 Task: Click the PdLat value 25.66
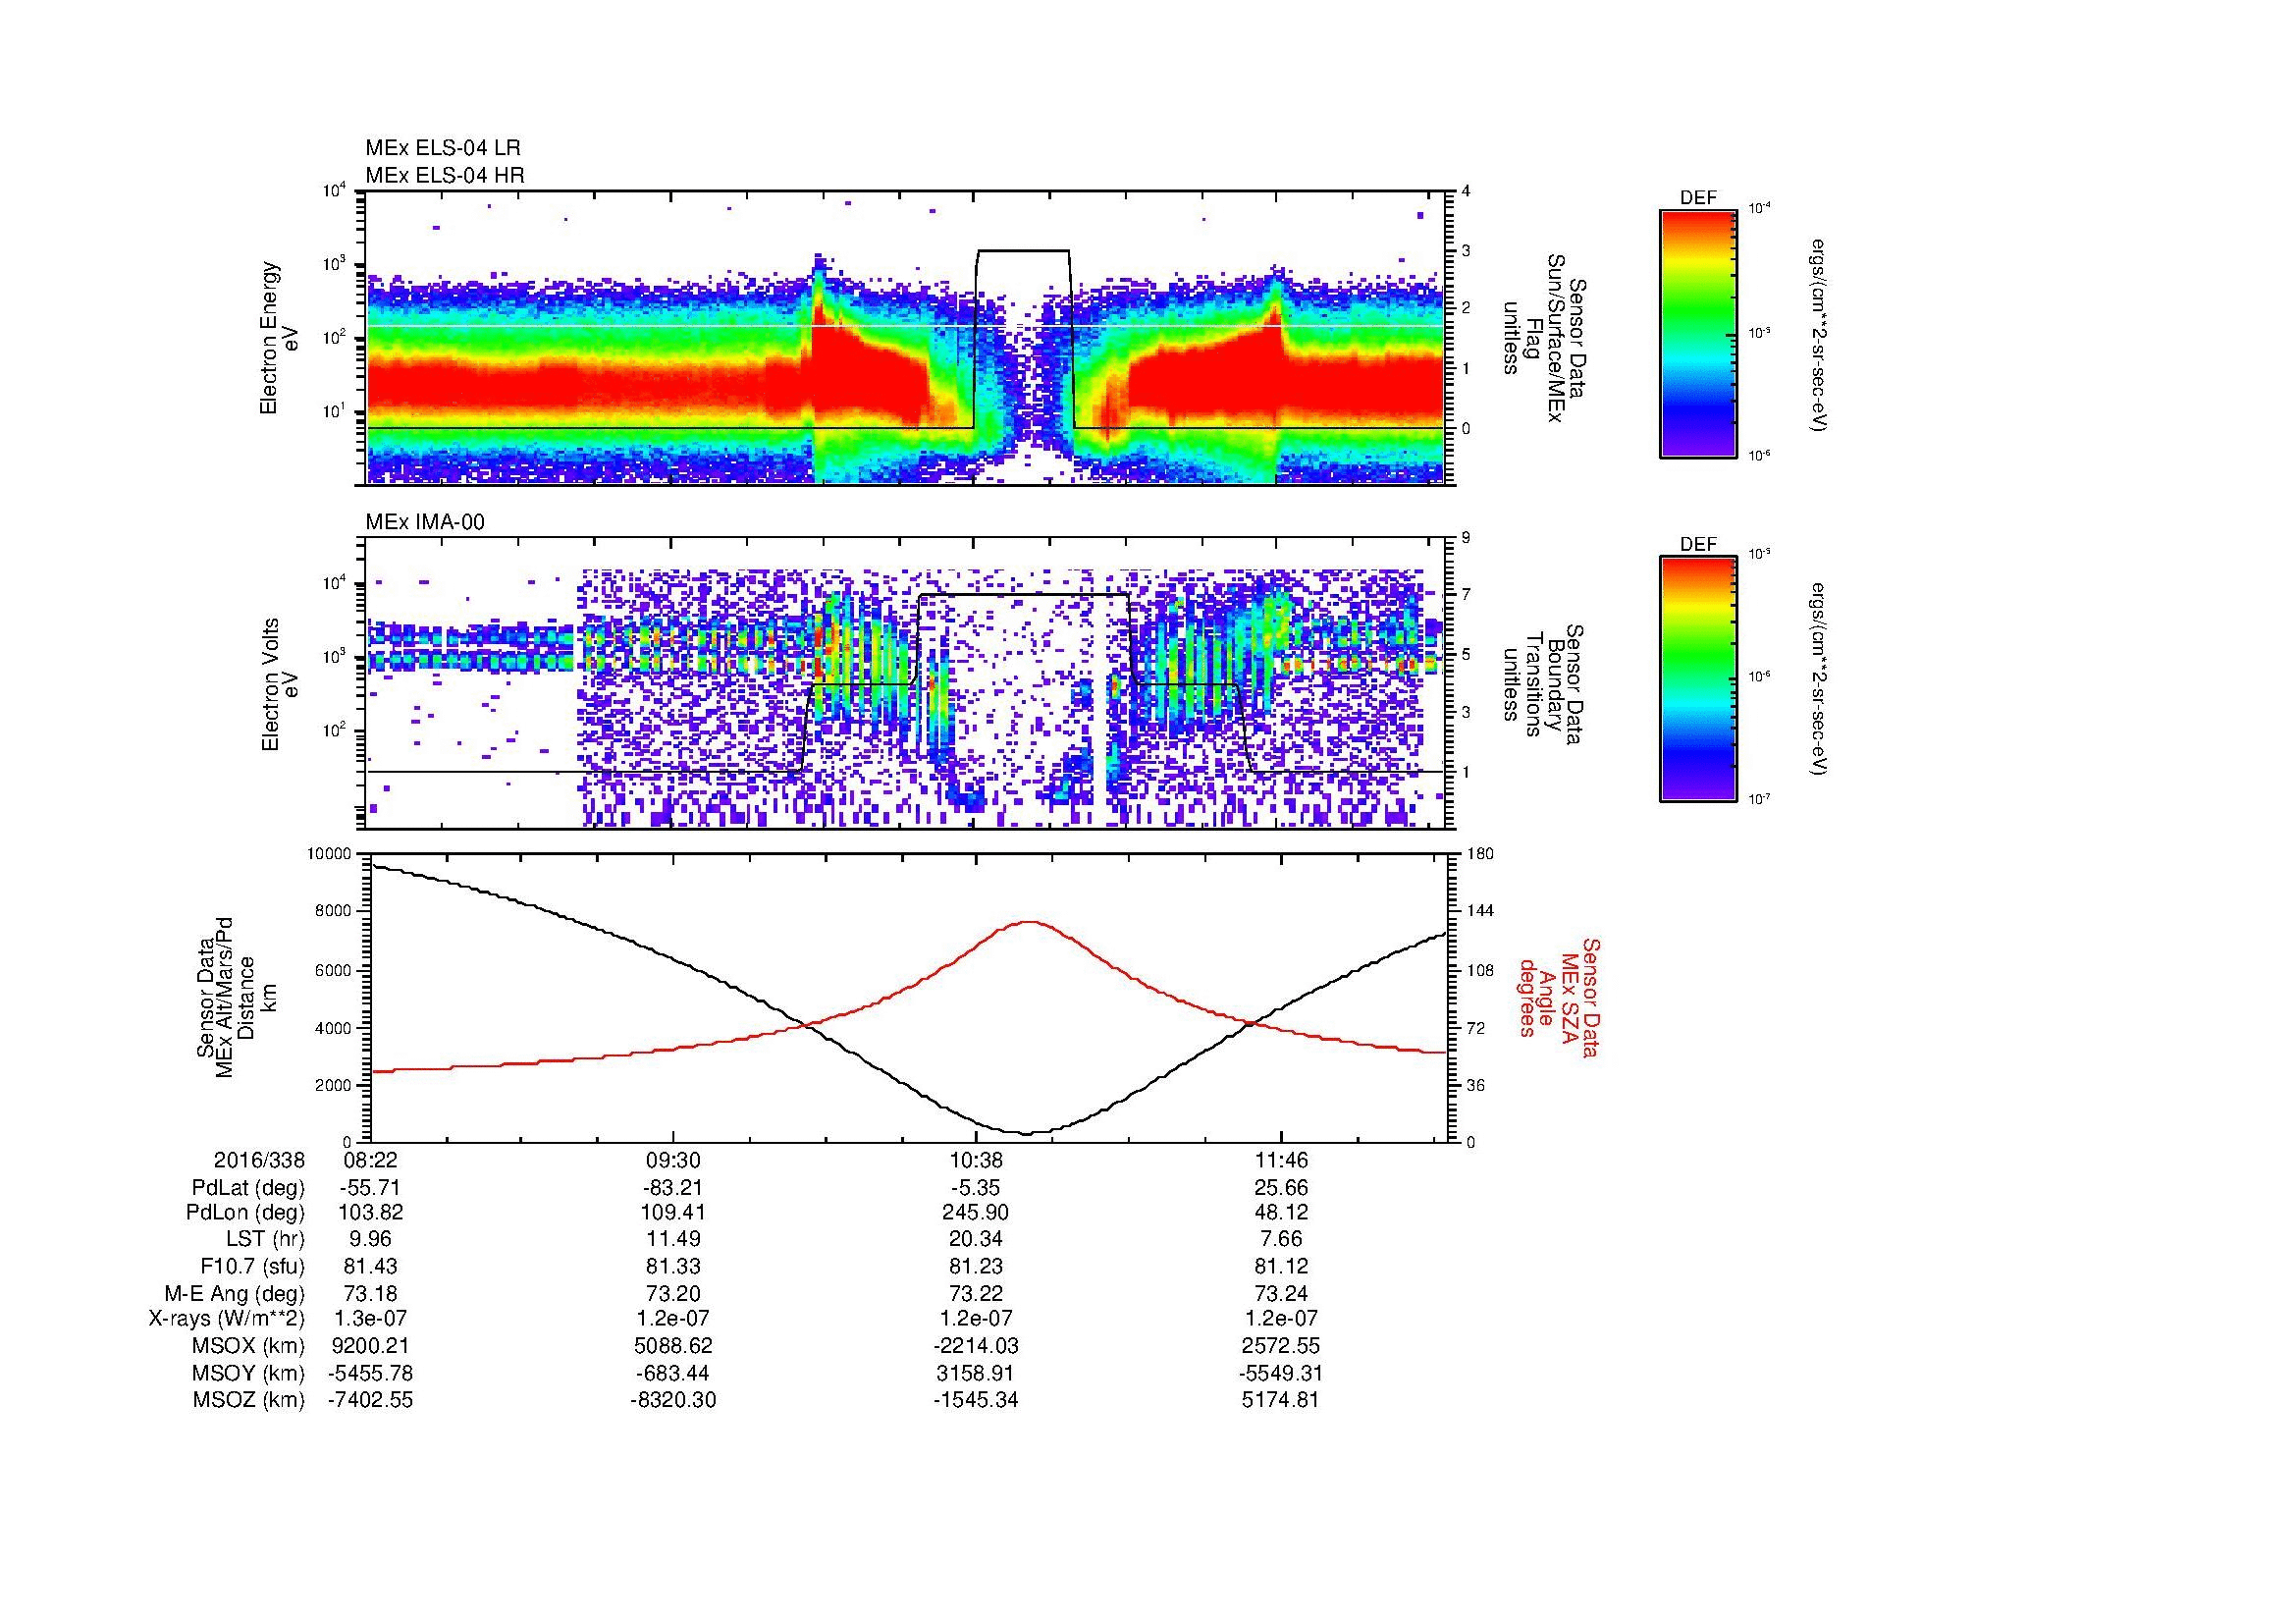point(1281,1188)
